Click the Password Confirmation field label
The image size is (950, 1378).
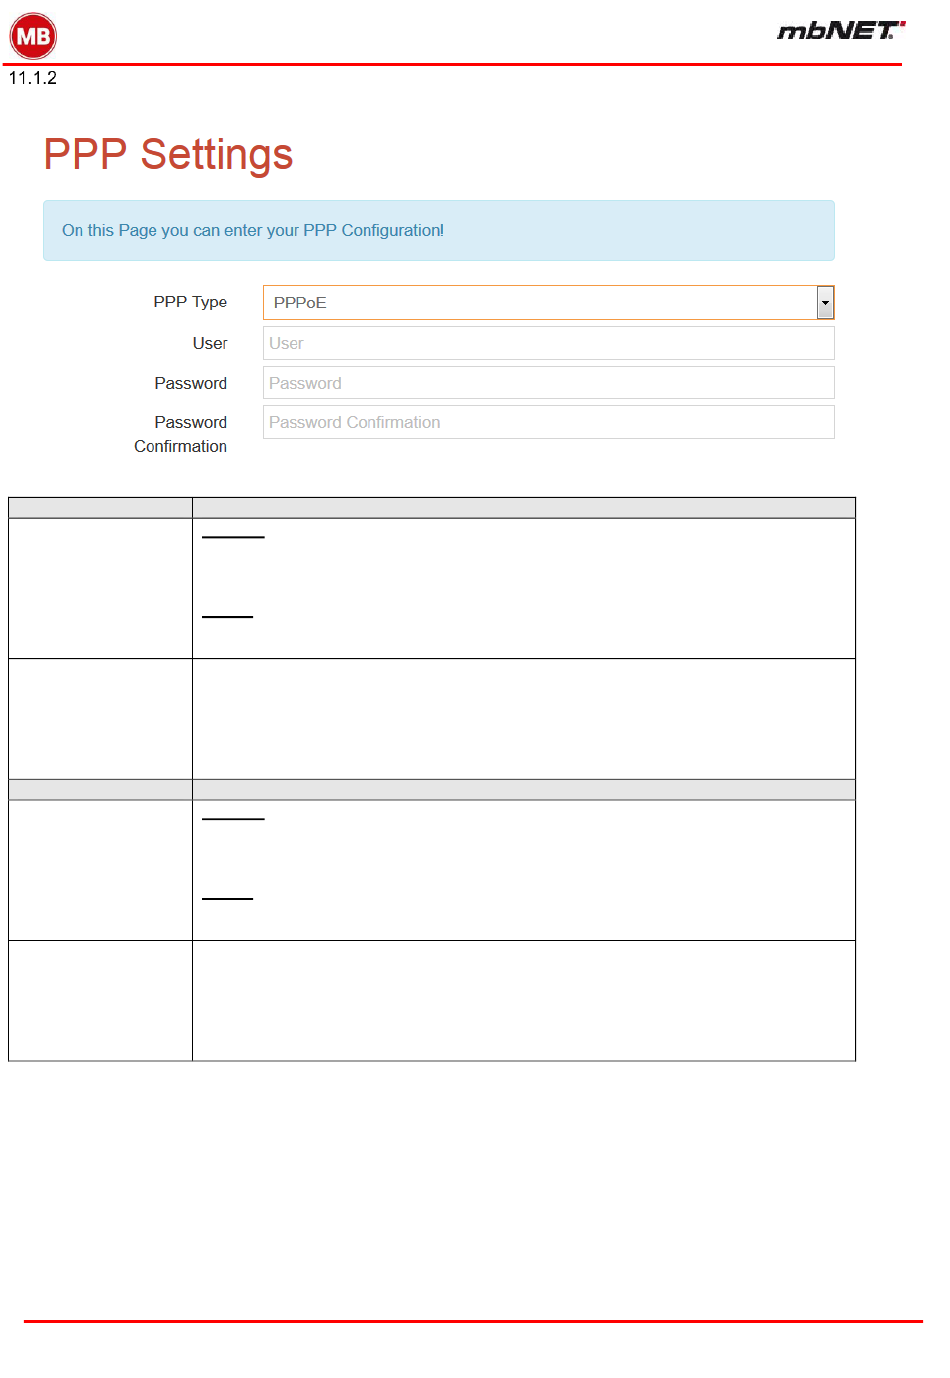182,434
